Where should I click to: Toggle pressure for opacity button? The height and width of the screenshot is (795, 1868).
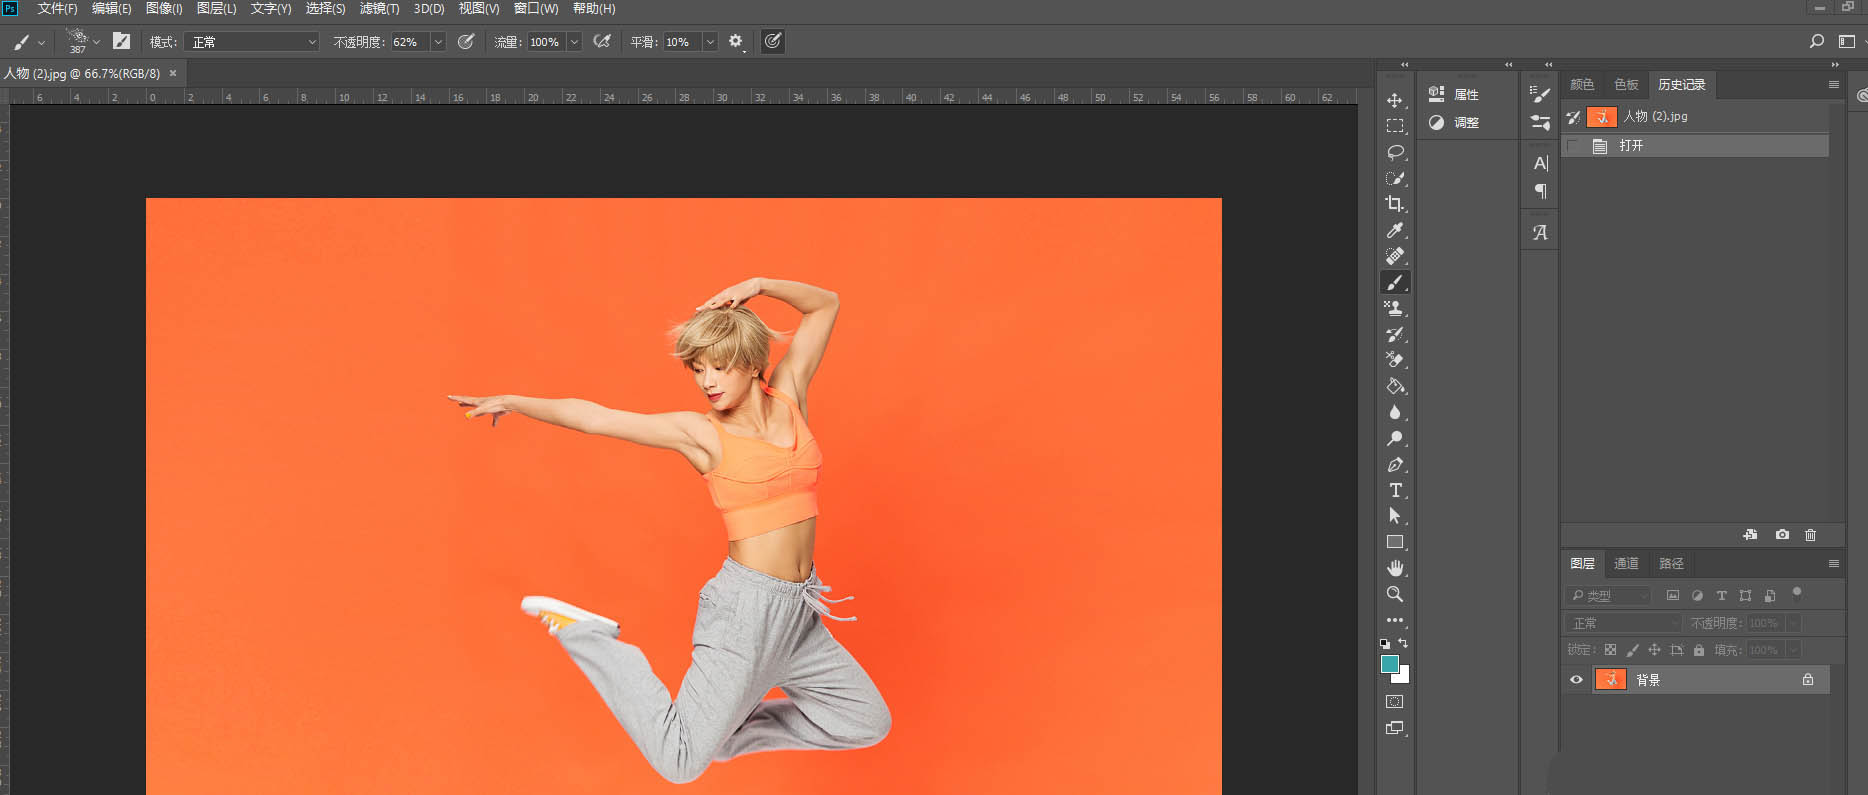click(466, 42)
